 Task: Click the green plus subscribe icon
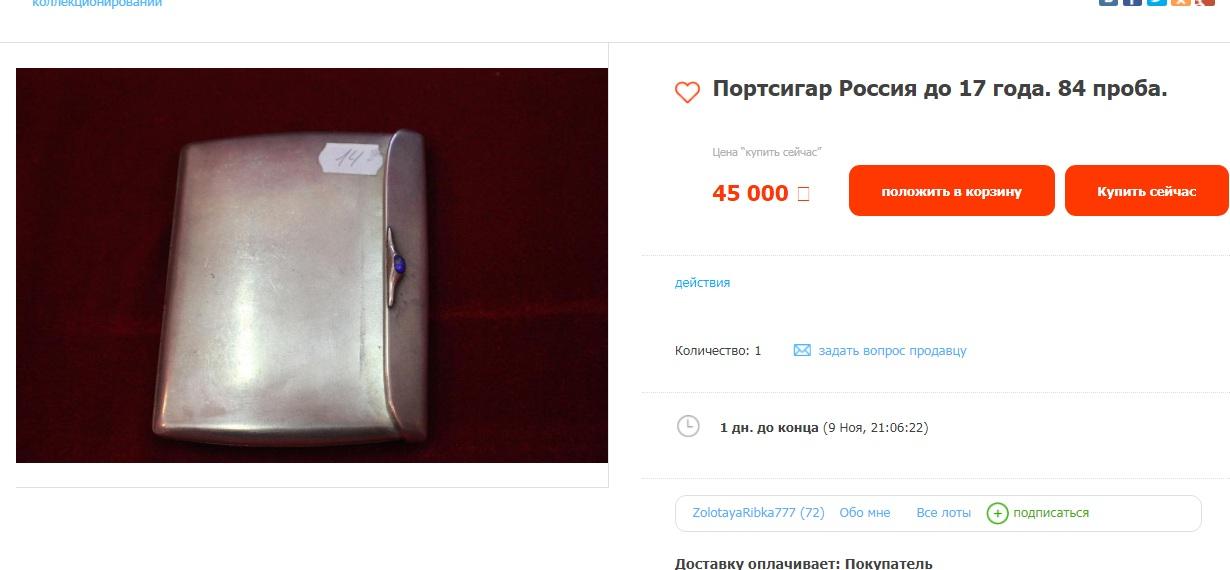[997, 513]
